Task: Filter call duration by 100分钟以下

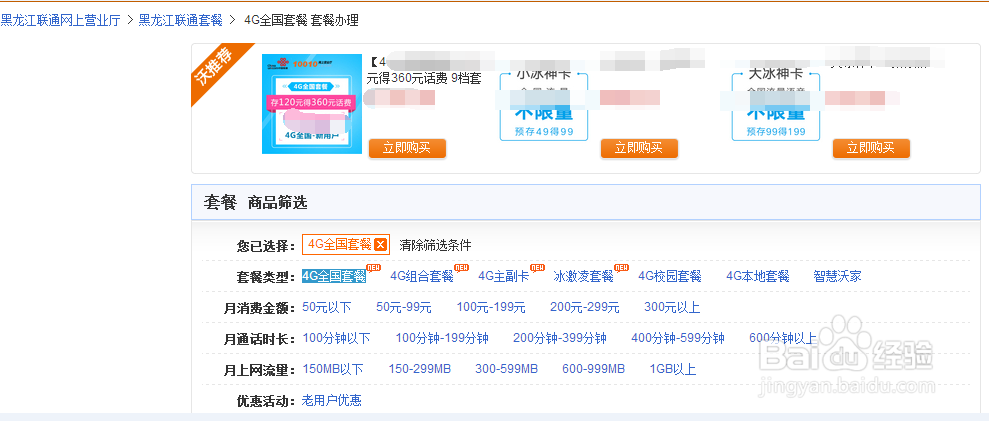Action: click(336, 338)
